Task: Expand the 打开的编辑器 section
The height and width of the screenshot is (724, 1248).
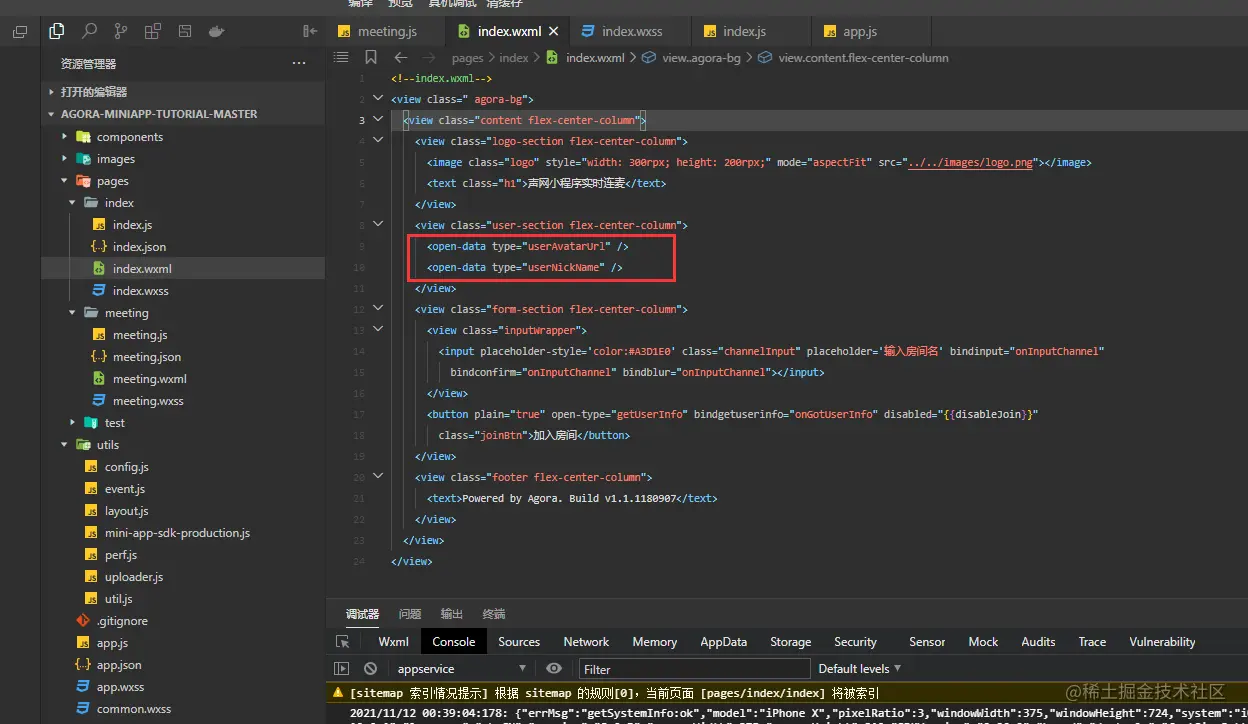Action: (183, 91)
